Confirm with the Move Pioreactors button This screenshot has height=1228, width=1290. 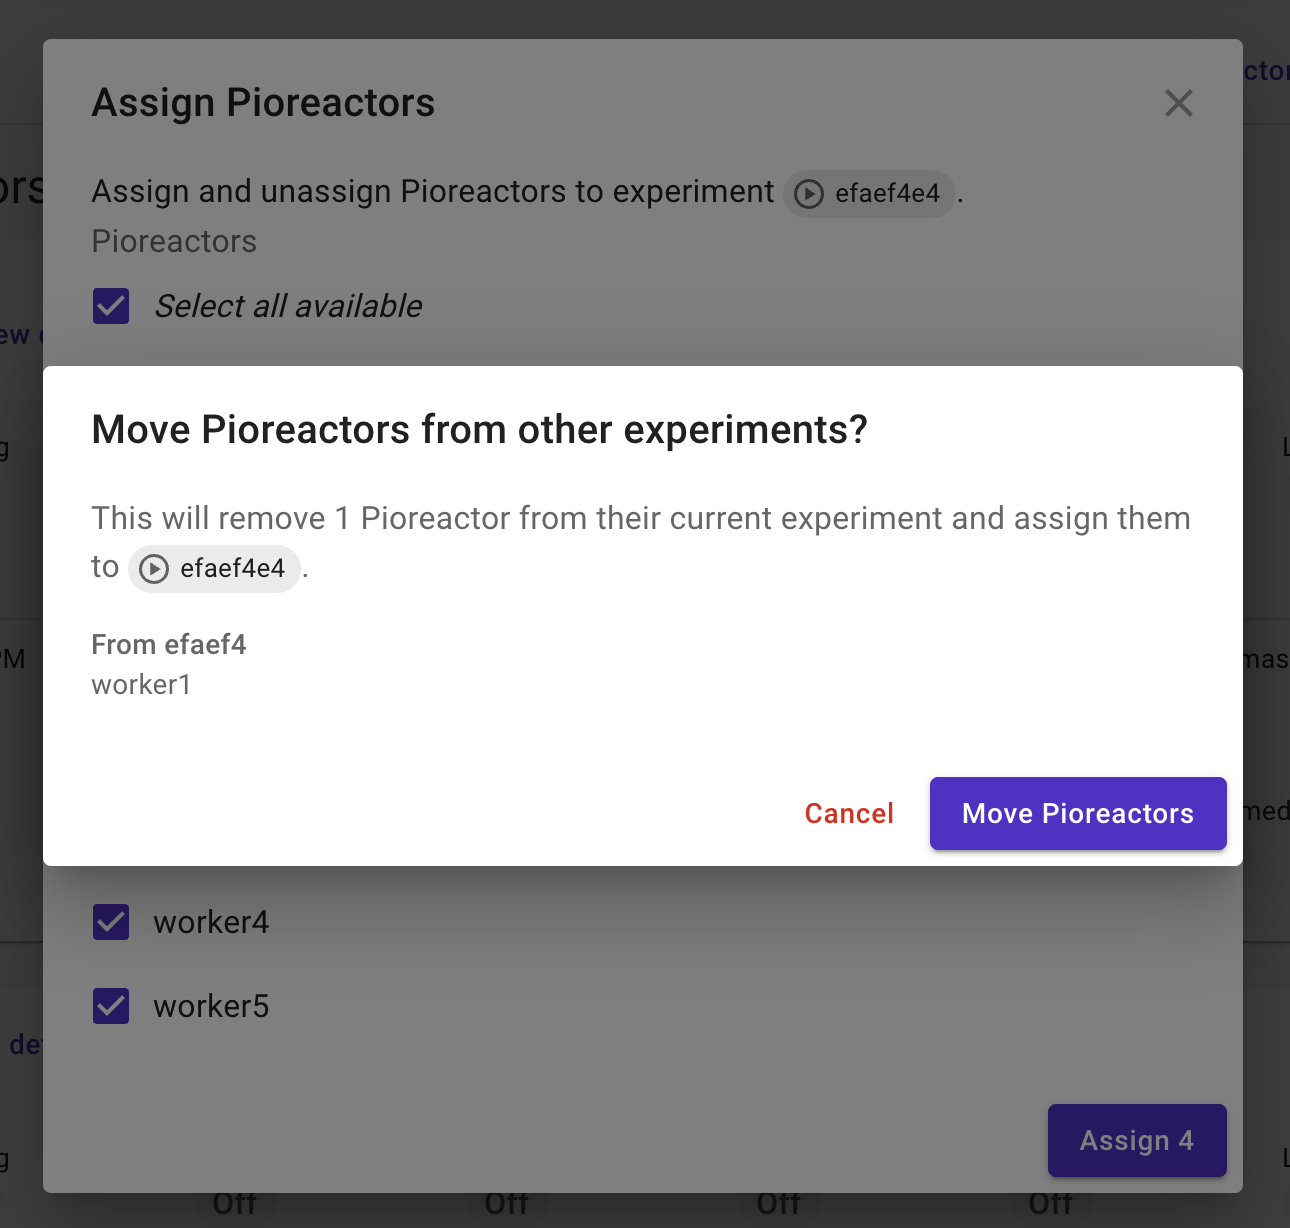click(1078, 814)
